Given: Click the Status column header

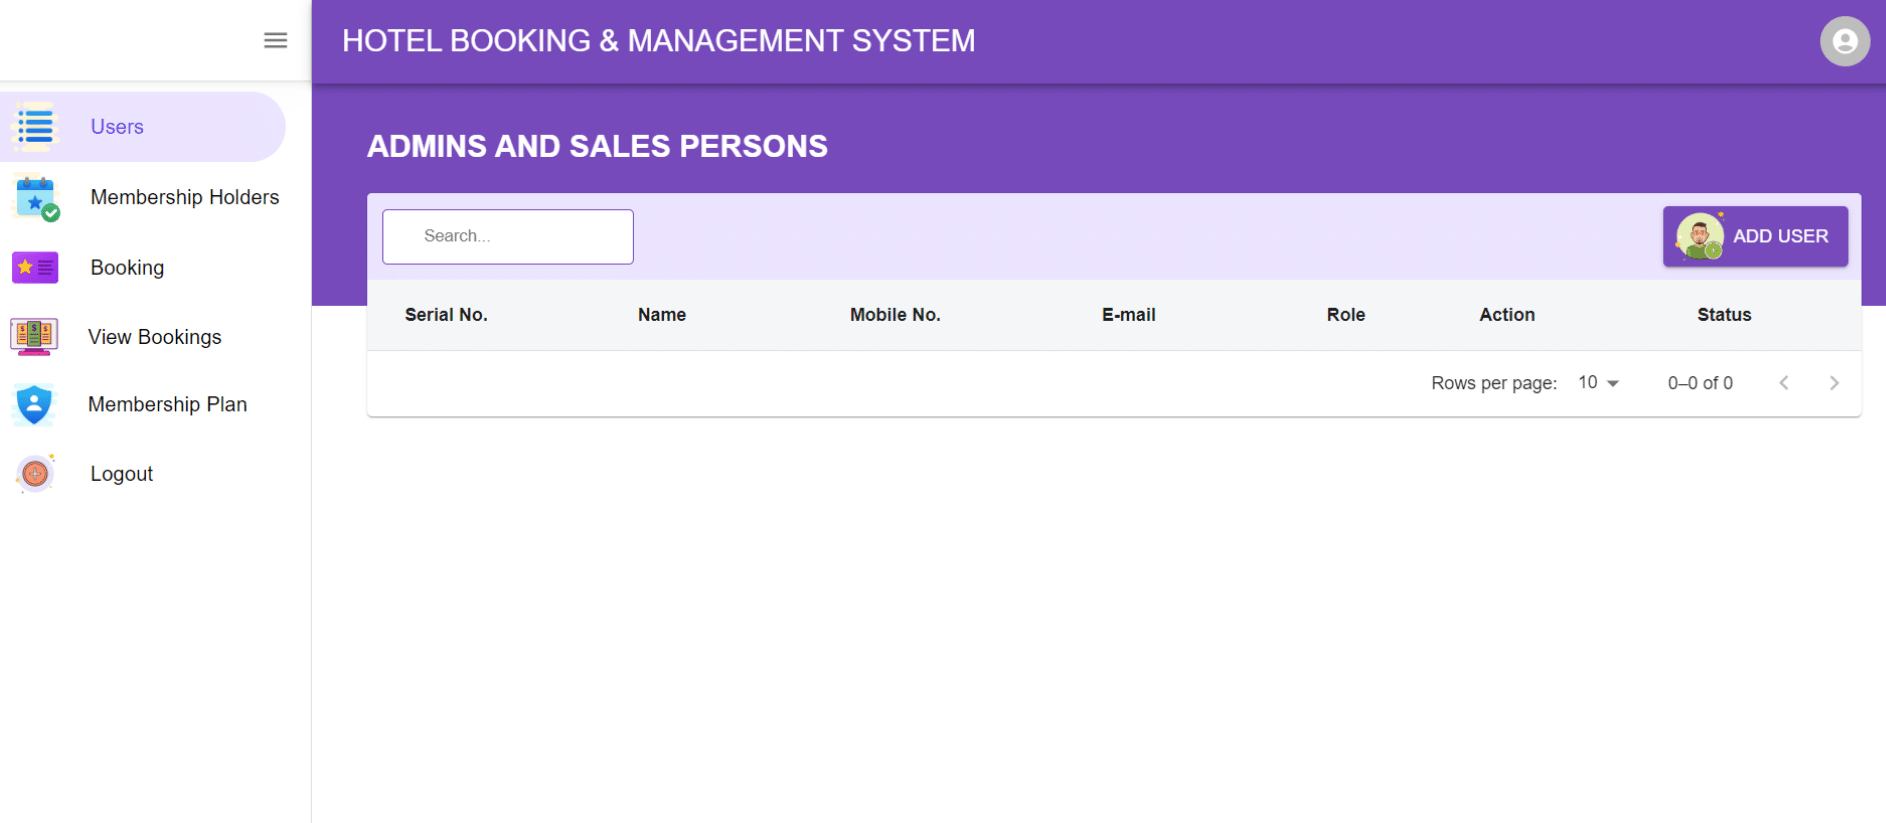Looking at the screenshot, I should tap(1724, 314).
